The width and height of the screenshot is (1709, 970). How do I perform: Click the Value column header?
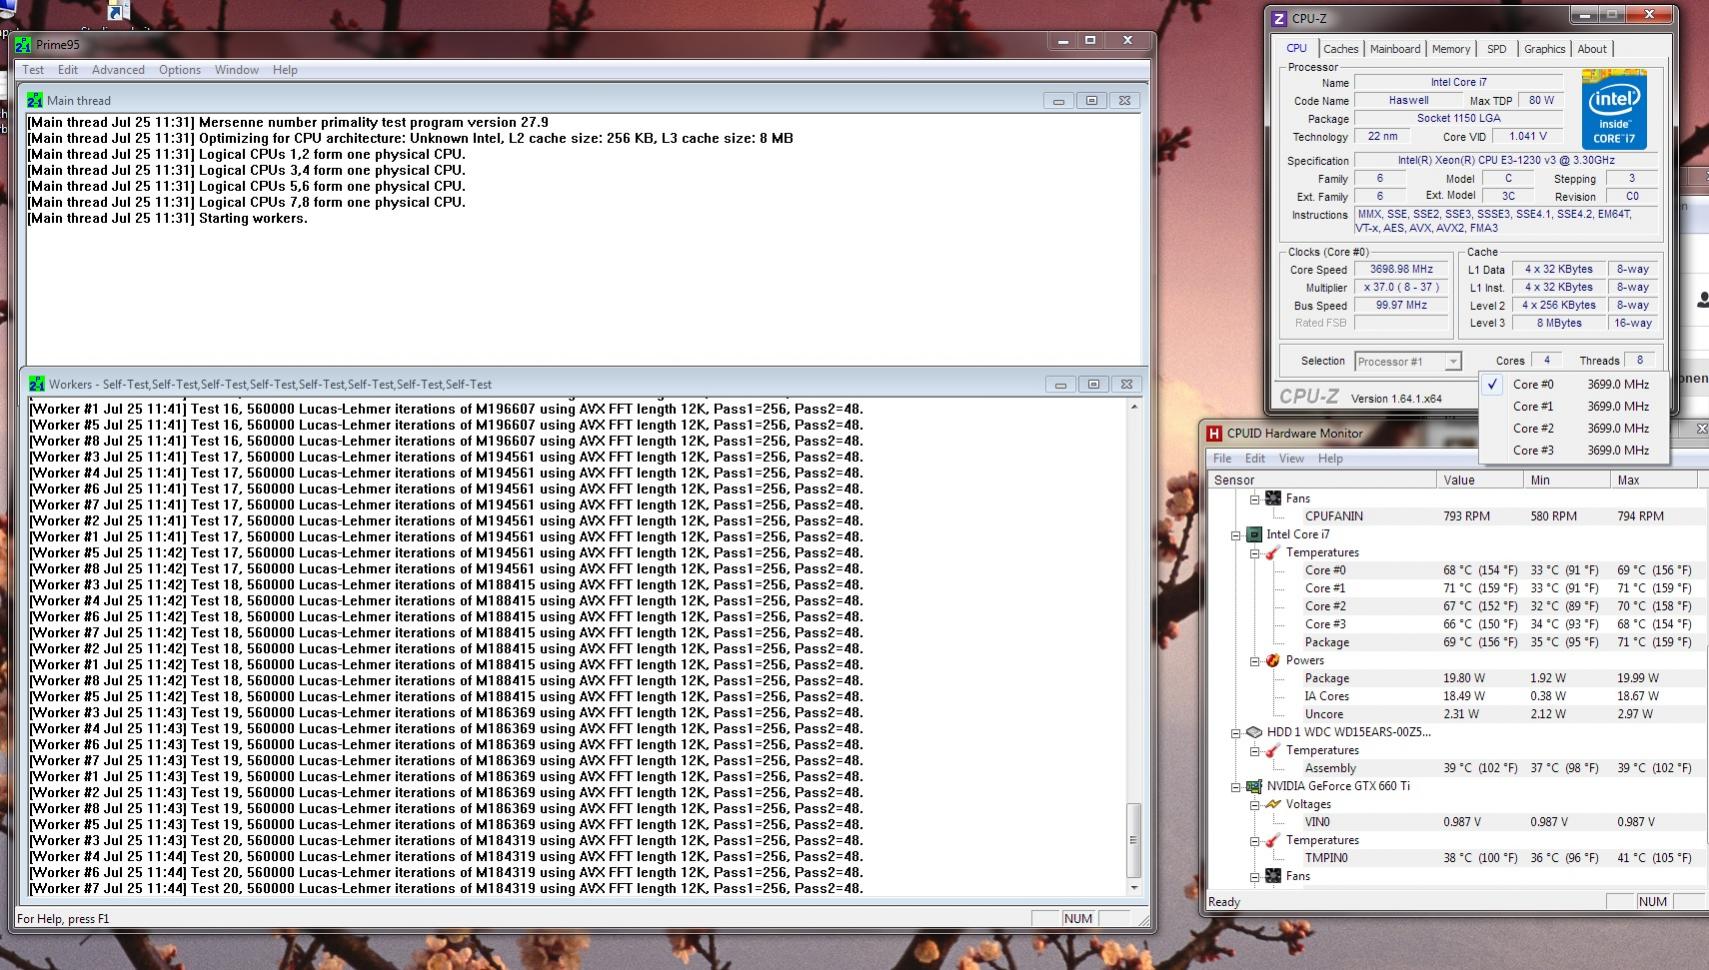[x=1479, y=480]
